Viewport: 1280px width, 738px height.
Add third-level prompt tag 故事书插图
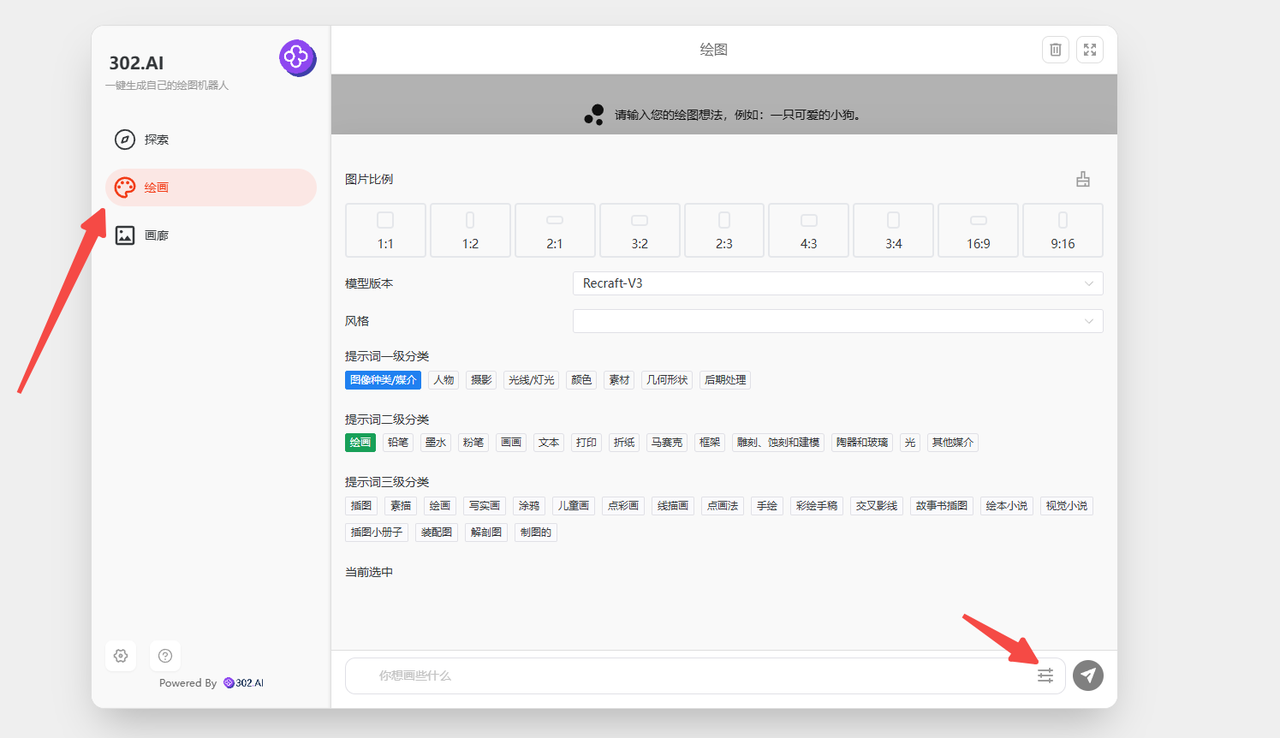click(x=942, y=506)
